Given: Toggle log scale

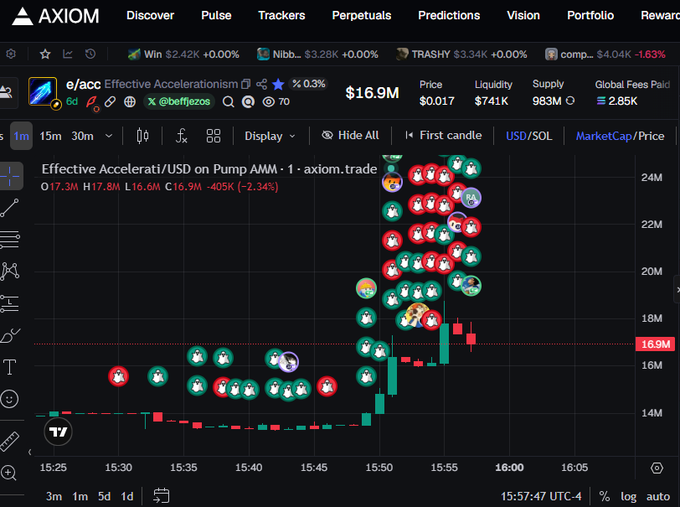Looking at the screenshot, I should pyautogui.click(x=628, y=497).
